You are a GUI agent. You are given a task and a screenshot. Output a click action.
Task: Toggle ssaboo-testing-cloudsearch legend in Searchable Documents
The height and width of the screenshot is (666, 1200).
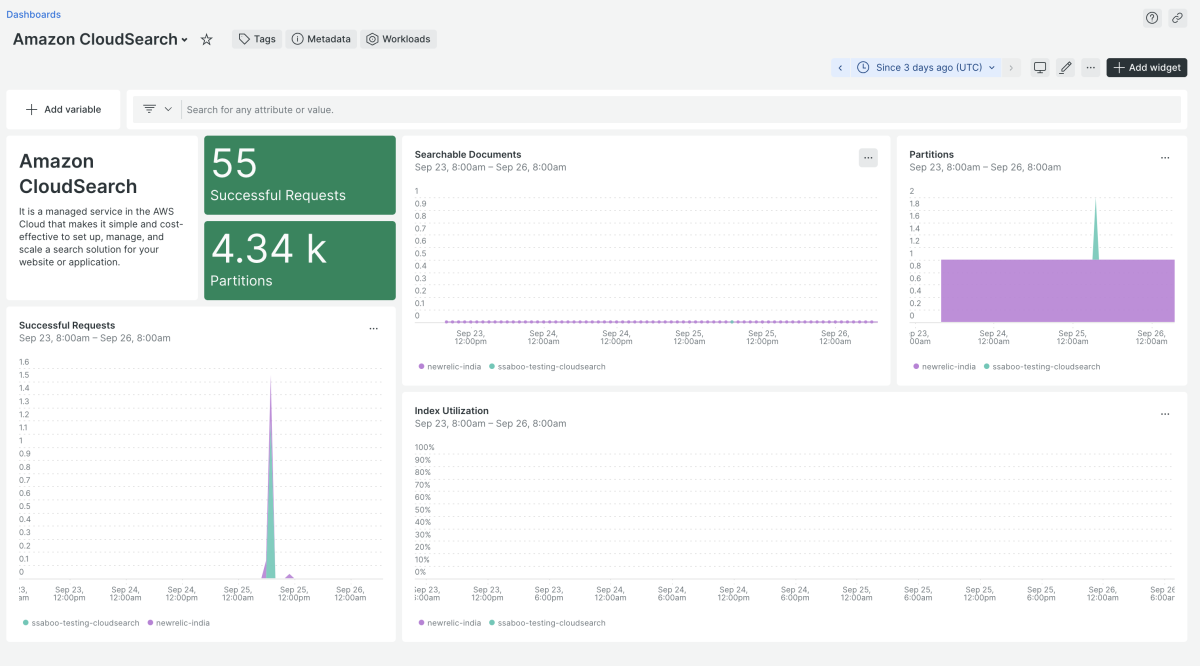pyautogui.click(x=547, y=366)
